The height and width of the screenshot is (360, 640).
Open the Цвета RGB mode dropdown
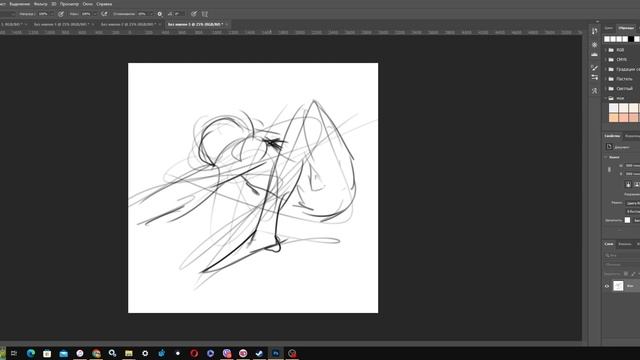[633, 203]
